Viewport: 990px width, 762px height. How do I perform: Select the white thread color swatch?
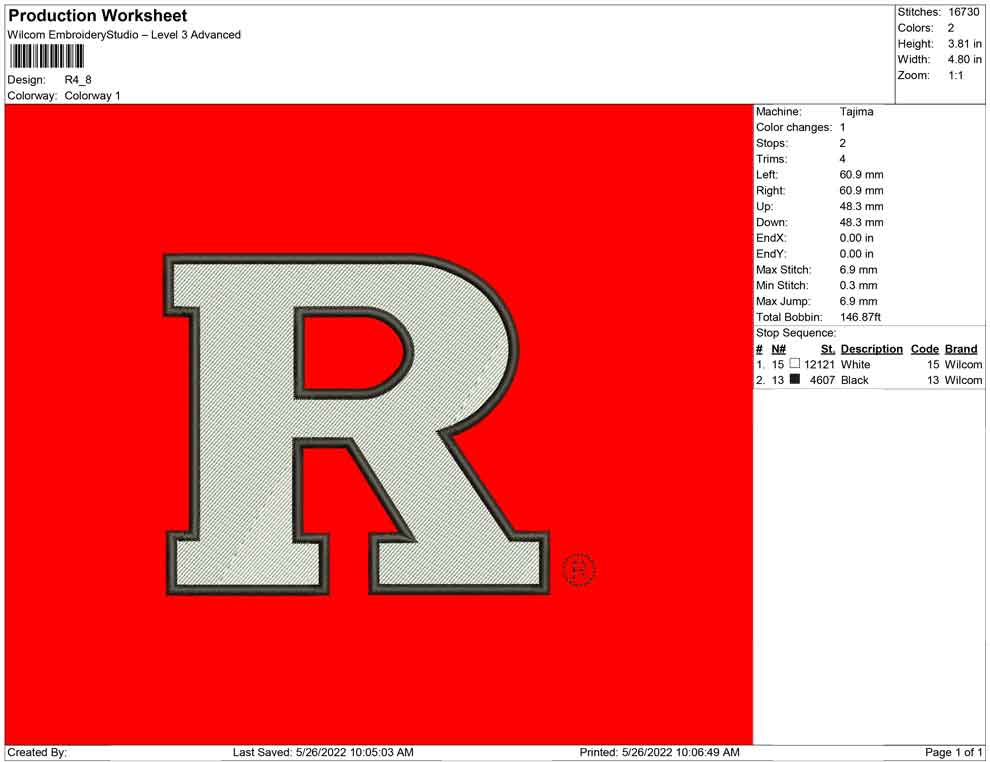pos(795,365)
